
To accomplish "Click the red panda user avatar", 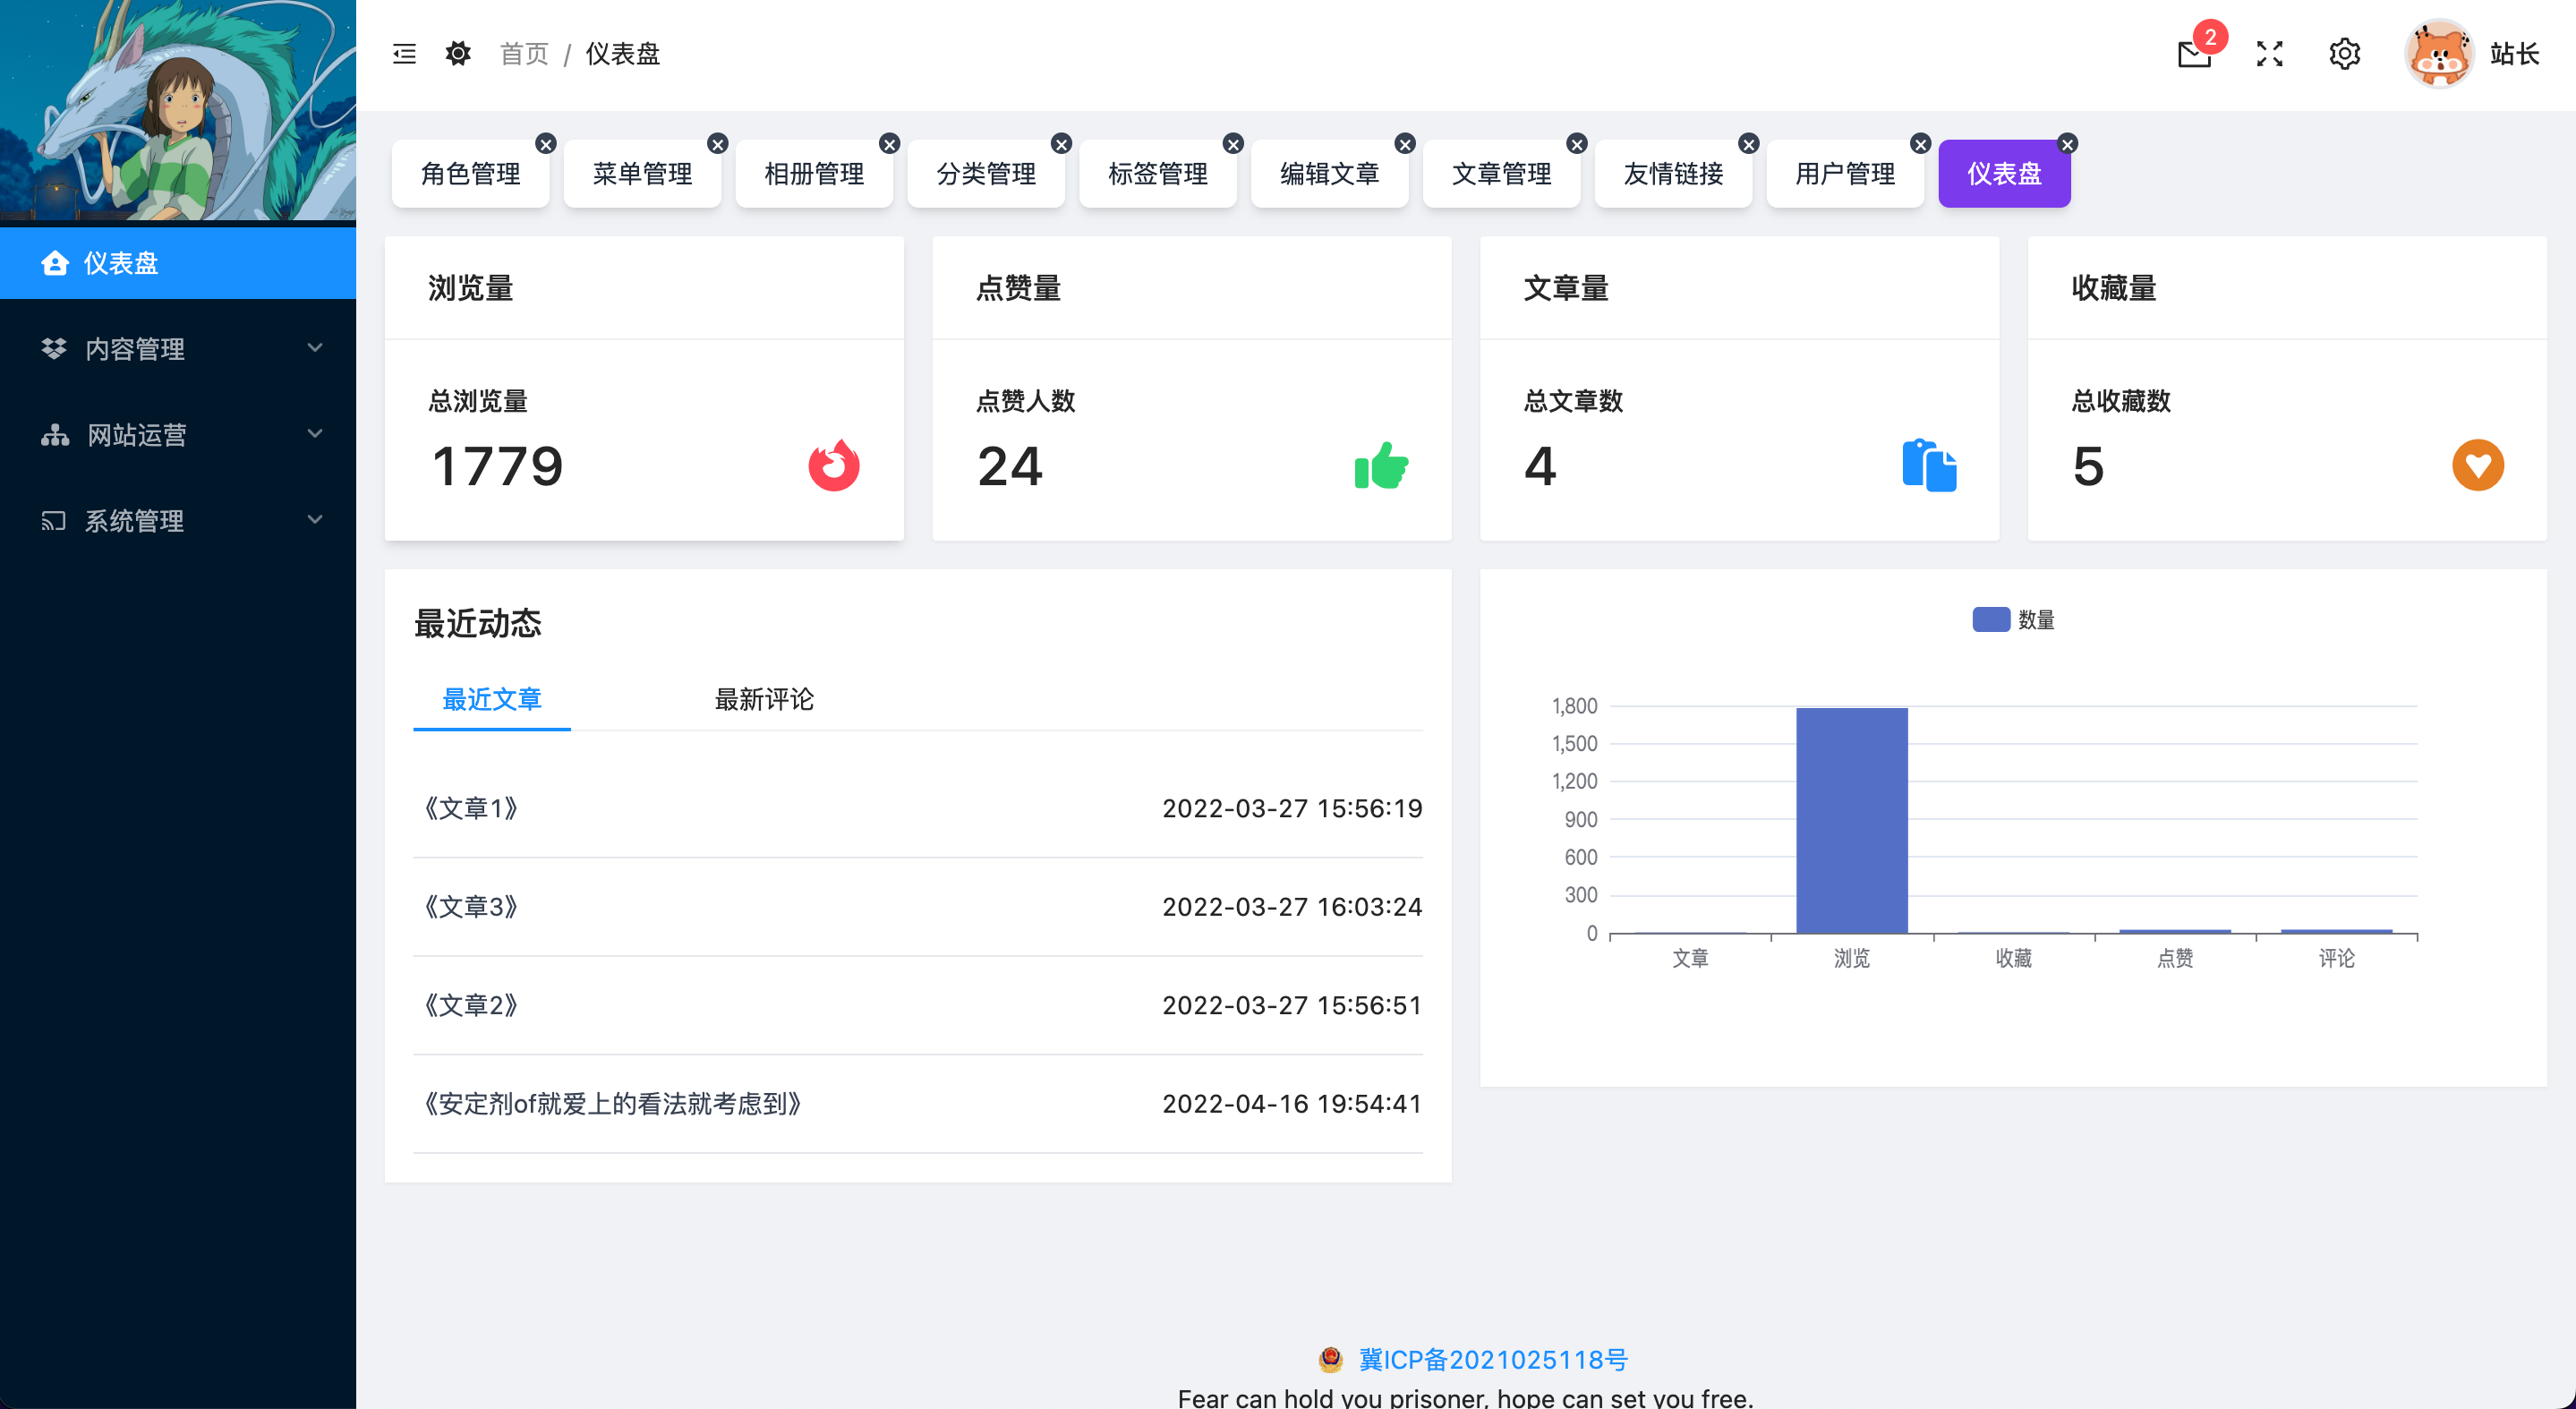I will 2438,54.
